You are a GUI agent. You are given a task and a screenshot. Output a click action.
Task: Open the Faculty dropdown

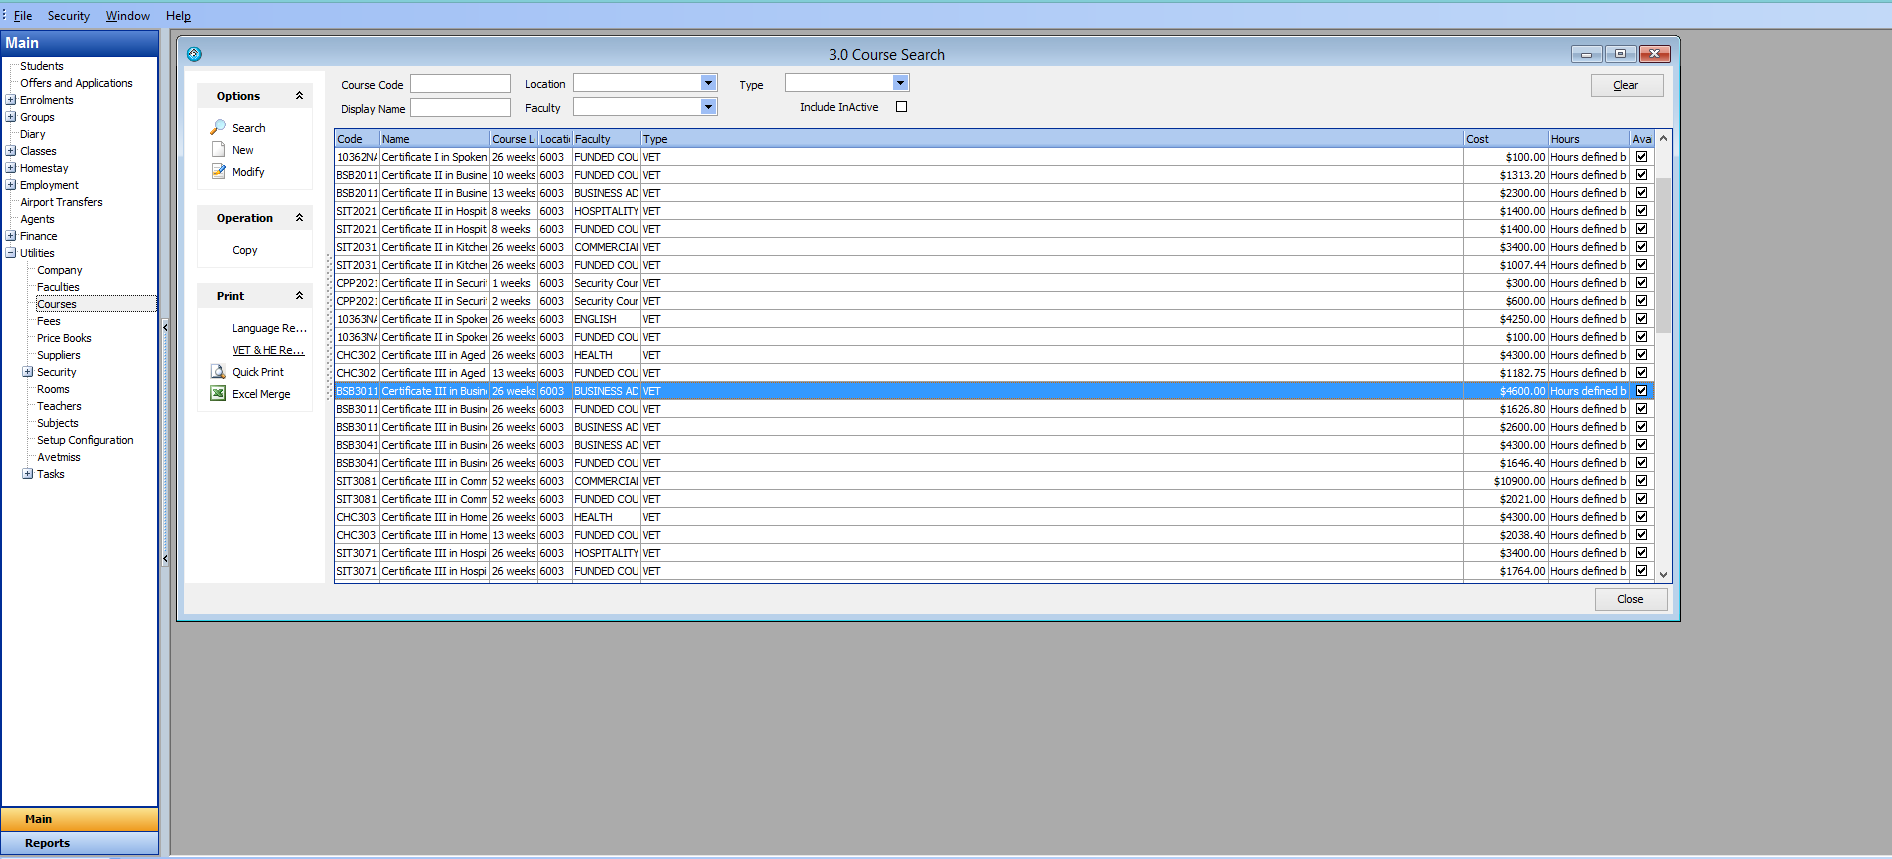pos(708,107)
